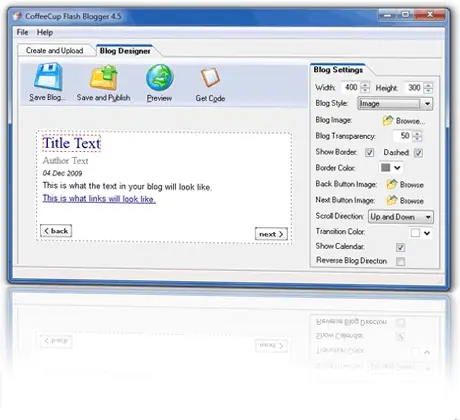Browse for a Blog Image file
Screen dimensions: 460x420
coord(404,121)
